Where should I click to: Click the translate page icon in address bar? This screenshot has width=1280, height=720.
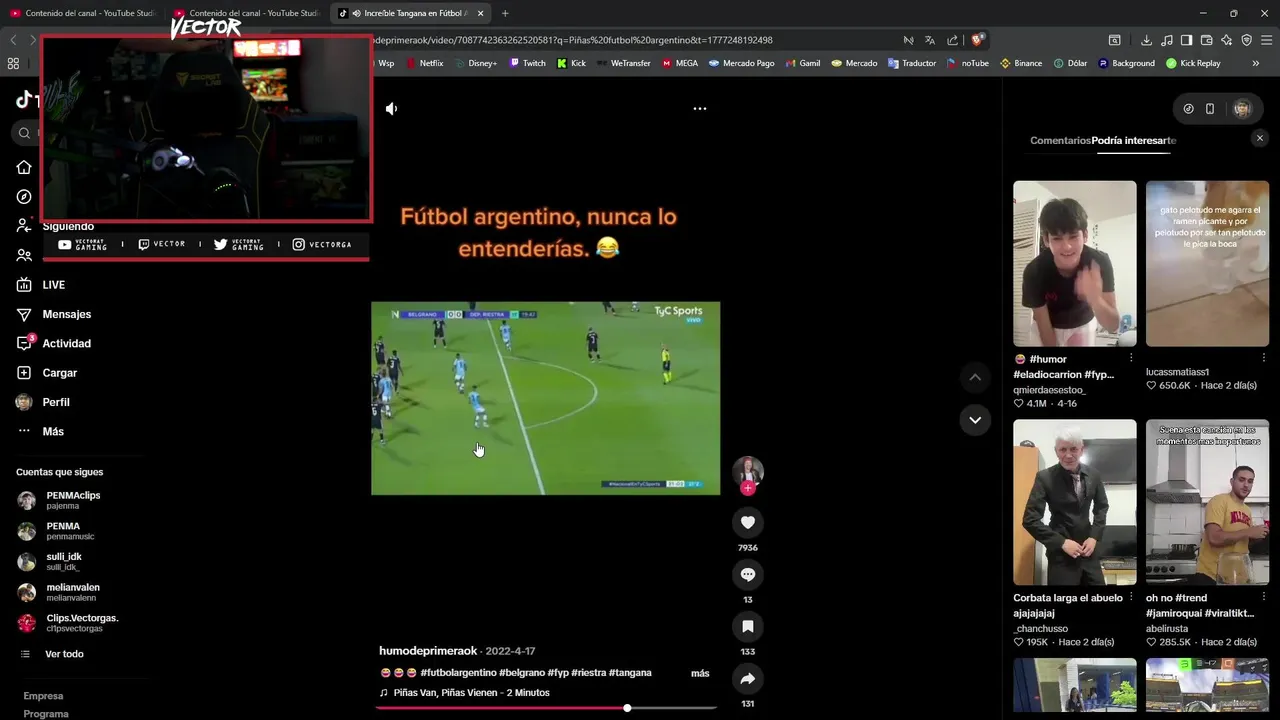point(930,40)
